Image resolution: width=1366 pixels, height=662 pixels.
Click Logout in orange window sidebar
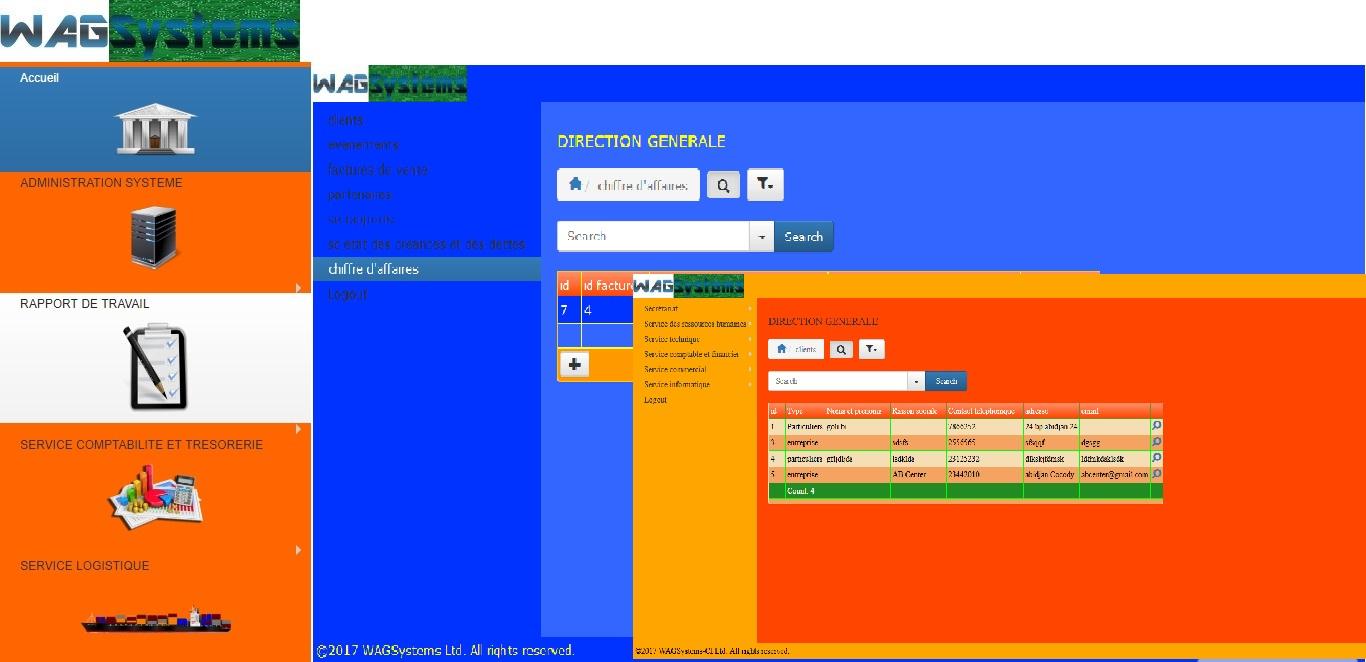(655, 399)
